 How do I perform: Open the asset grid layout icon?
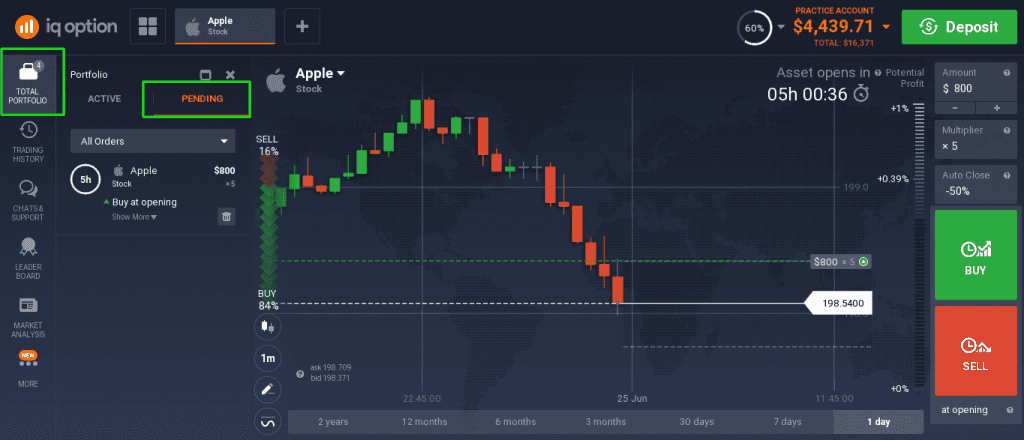pos(148,27)
